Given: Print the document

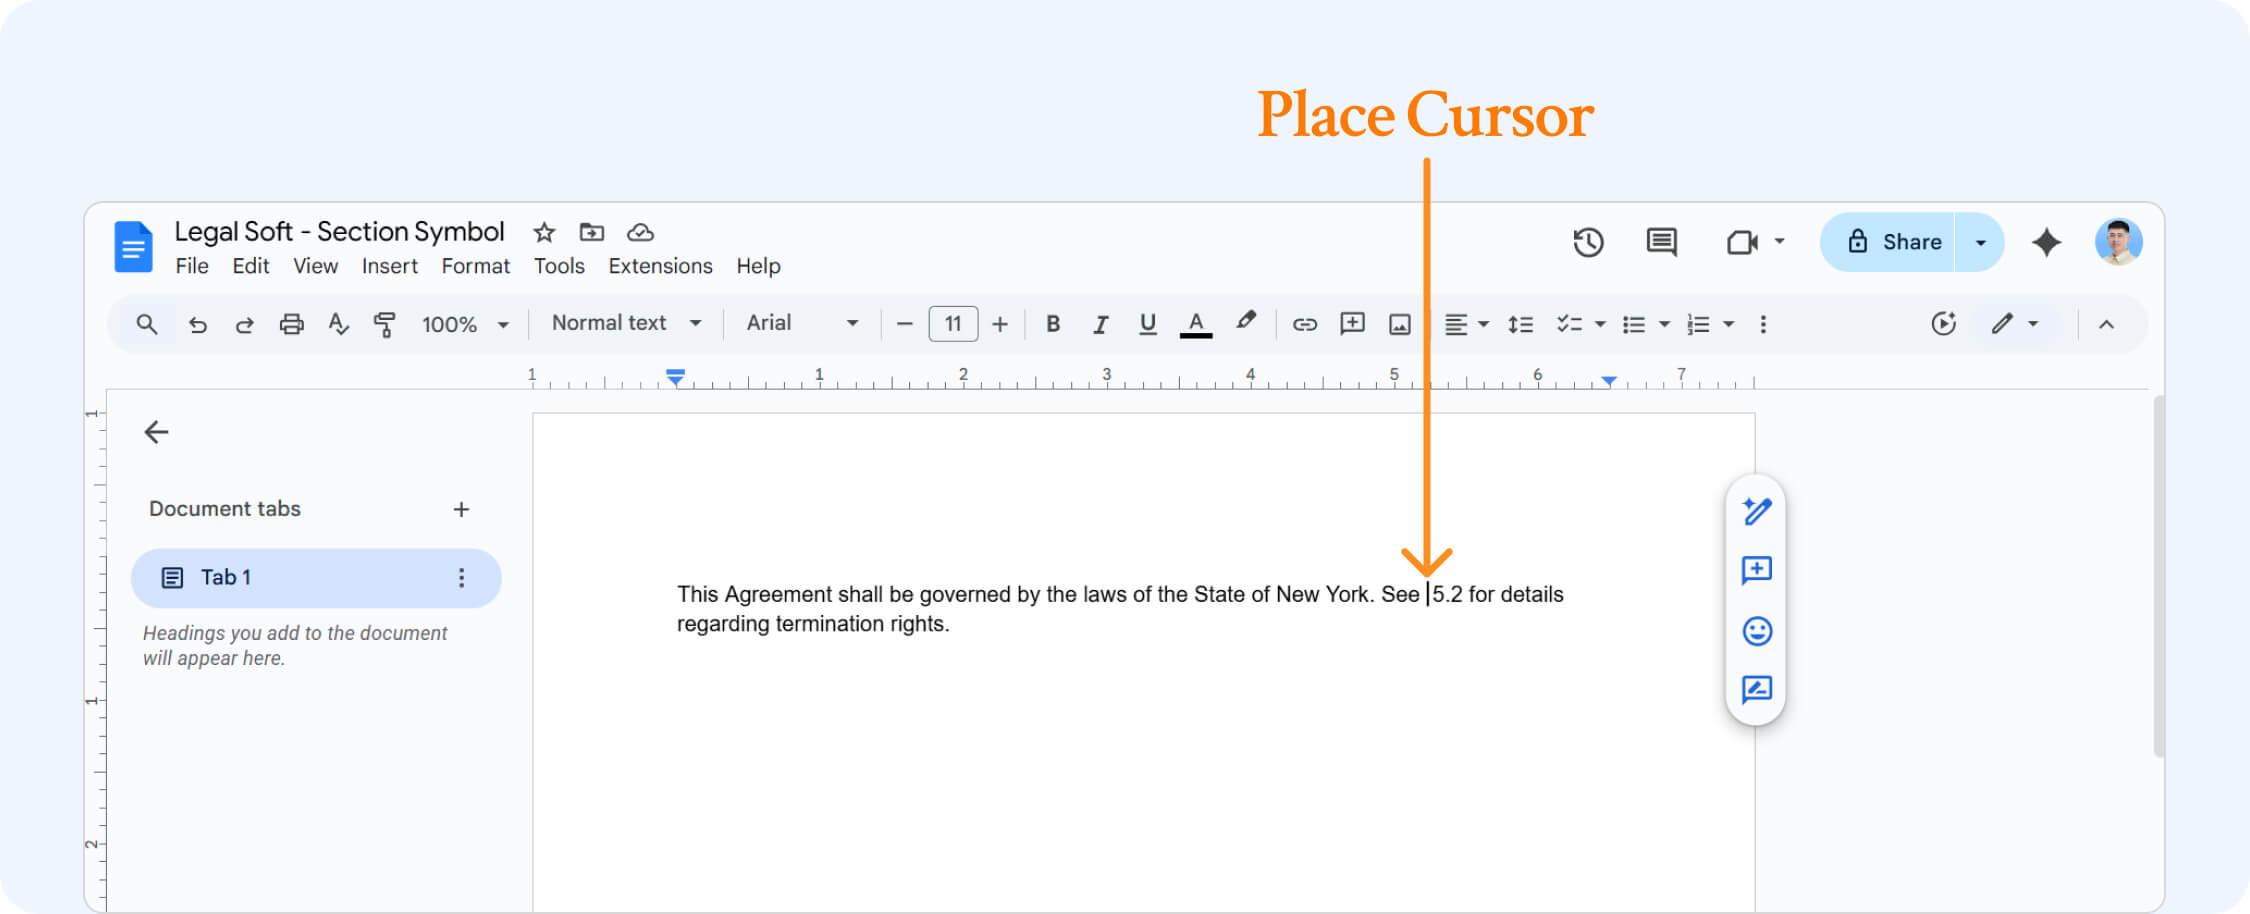Looking at the screenshot, I should click(291, 324).
